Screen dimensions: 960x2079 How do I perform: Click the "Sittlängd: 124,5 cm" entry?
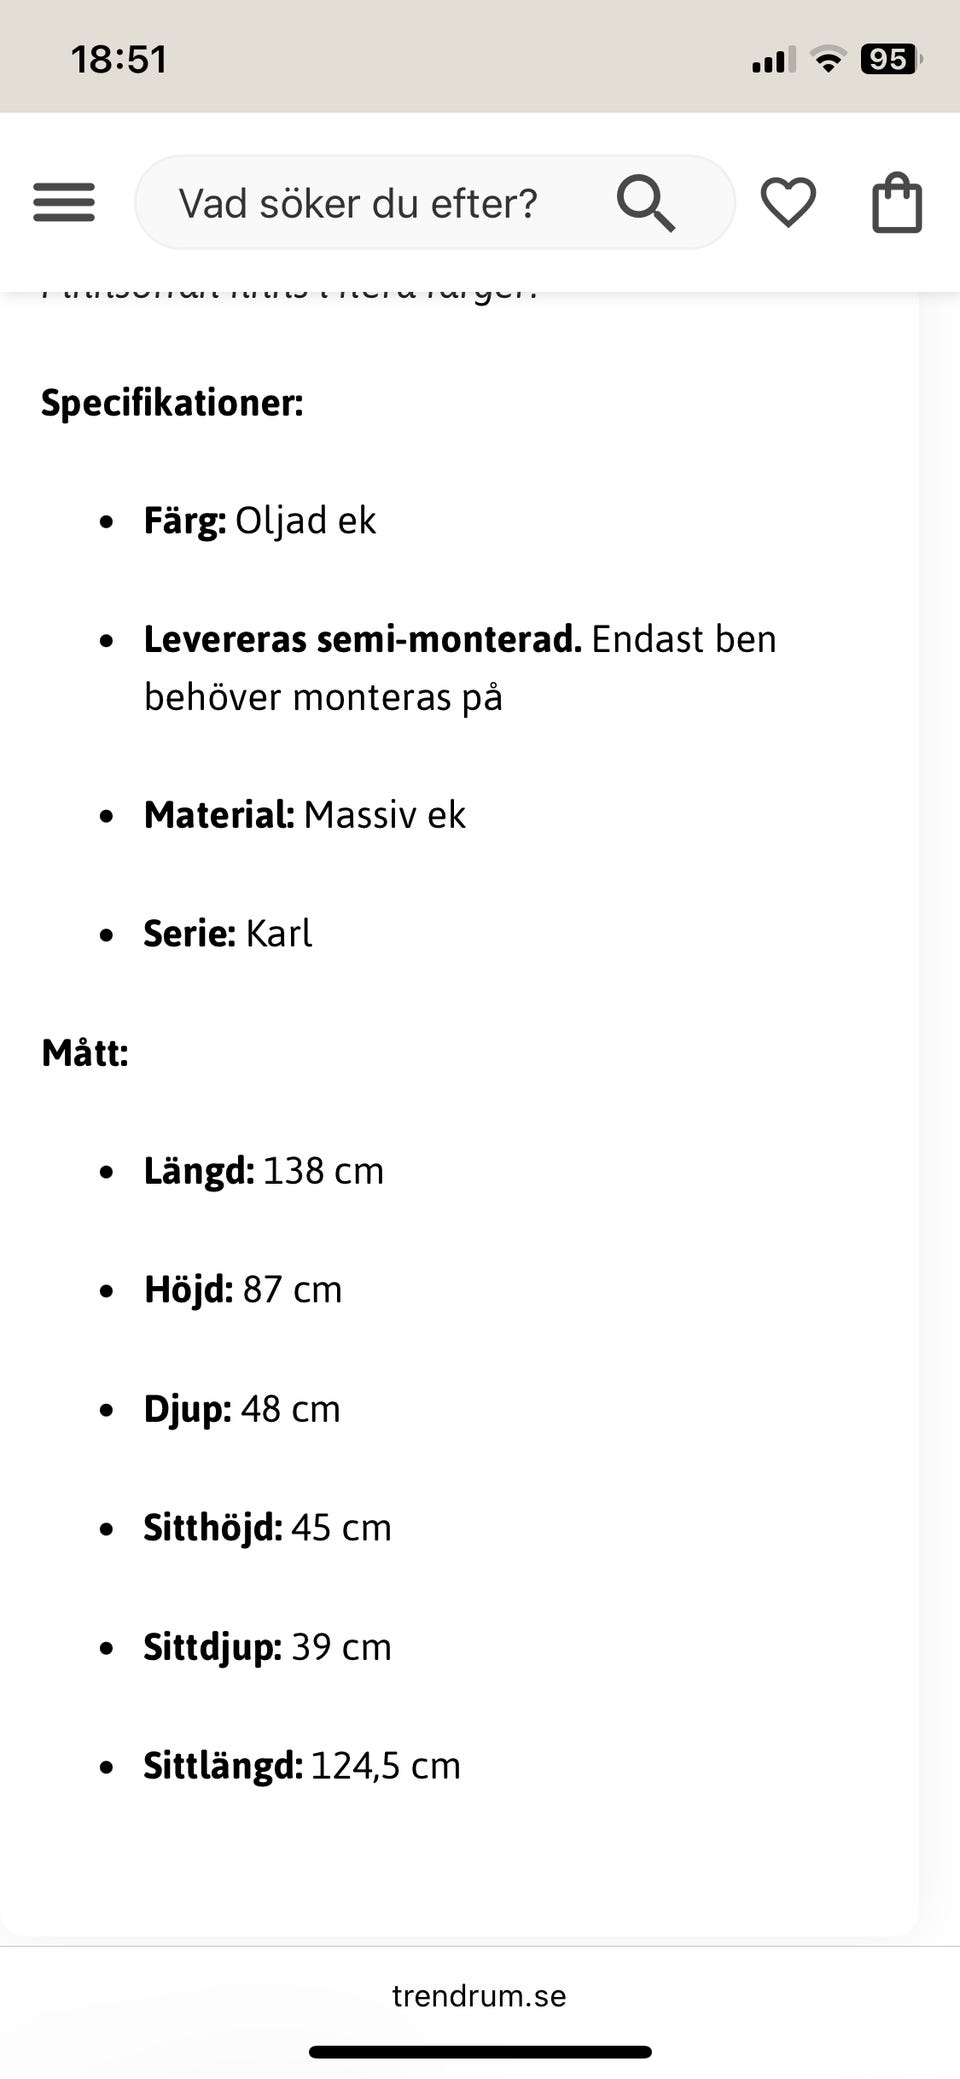[302, 1766]
